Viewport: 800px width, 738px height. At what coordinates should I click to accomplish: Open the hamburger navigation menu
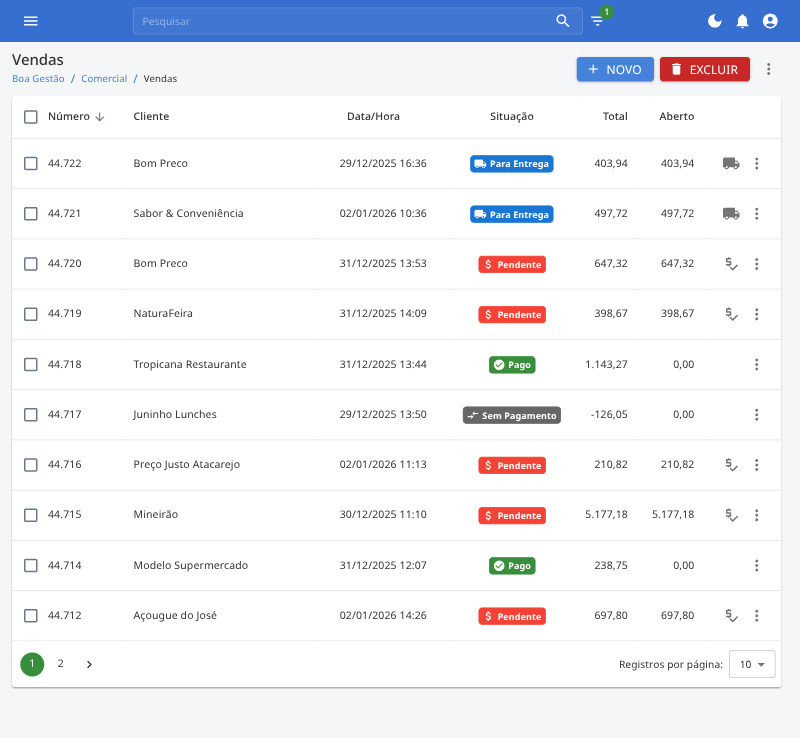click(30, 21)
